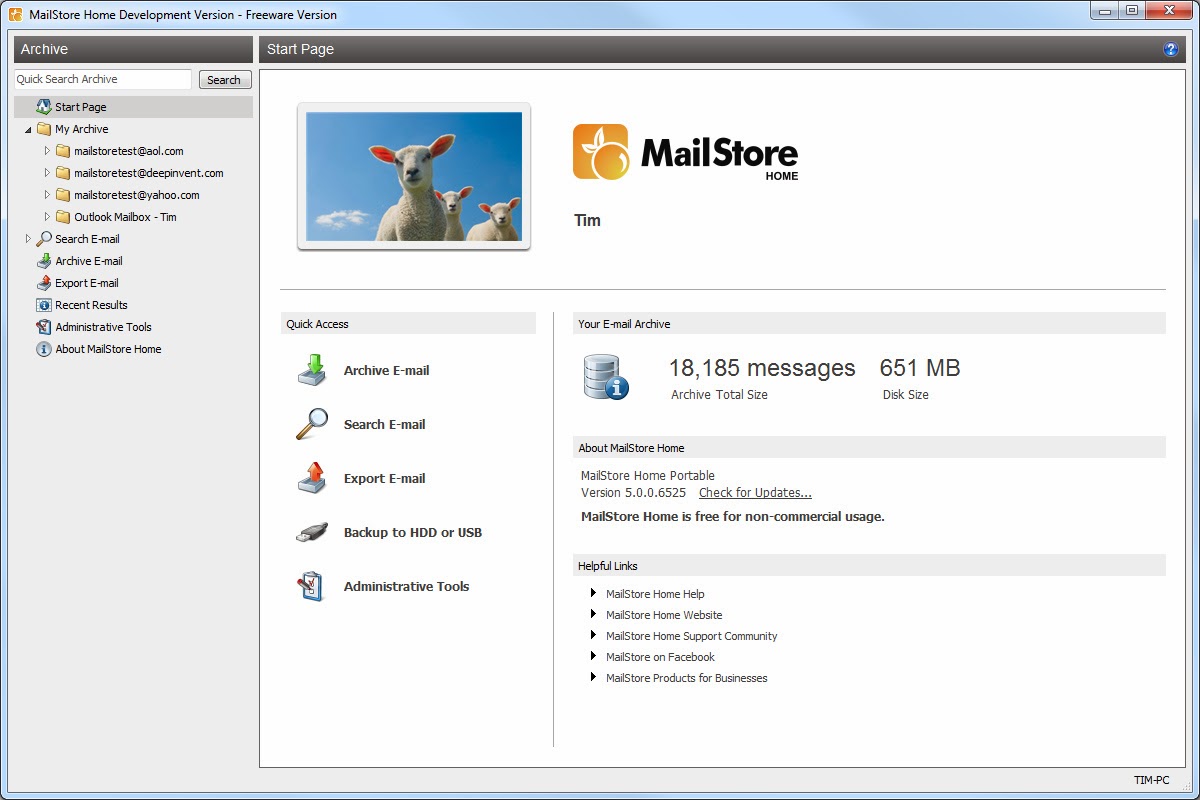Click the archive database info icon
Screen dimensions: 1200x800
[606, 378]
